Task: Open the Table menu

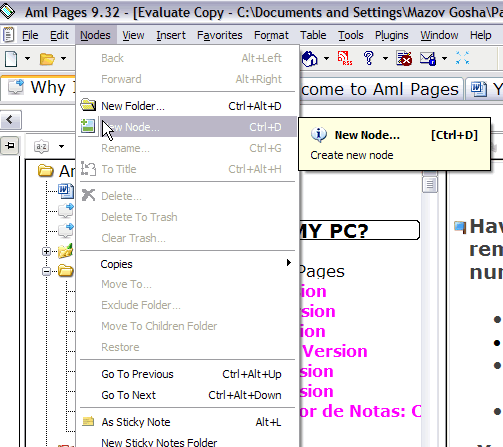Action: coord(313,35)
